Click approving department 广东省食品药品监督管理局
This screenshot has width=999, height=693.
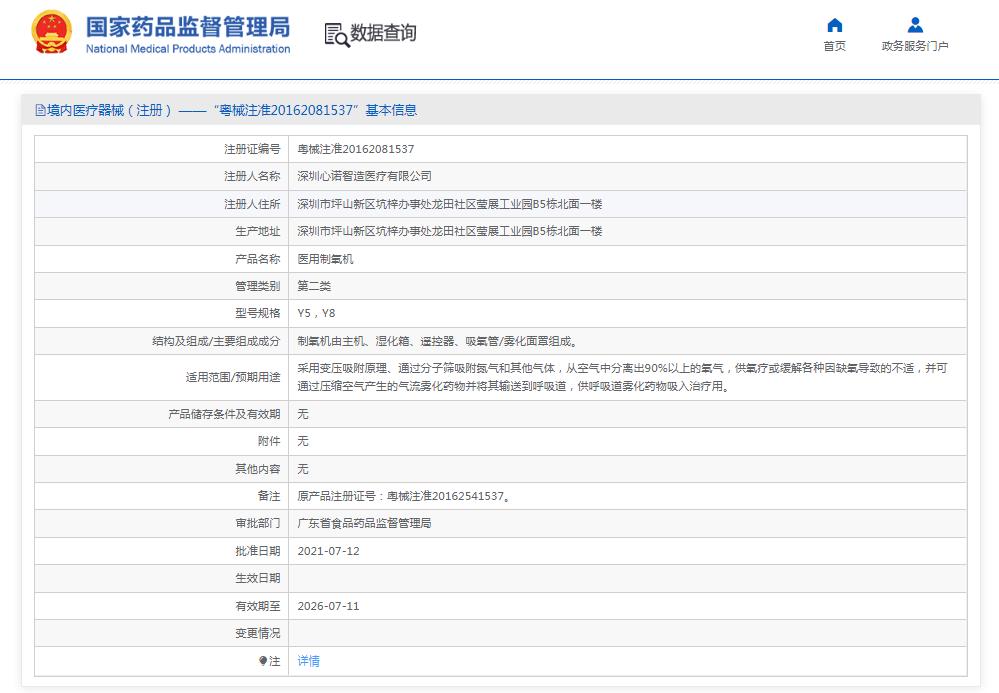click(365, 523)
